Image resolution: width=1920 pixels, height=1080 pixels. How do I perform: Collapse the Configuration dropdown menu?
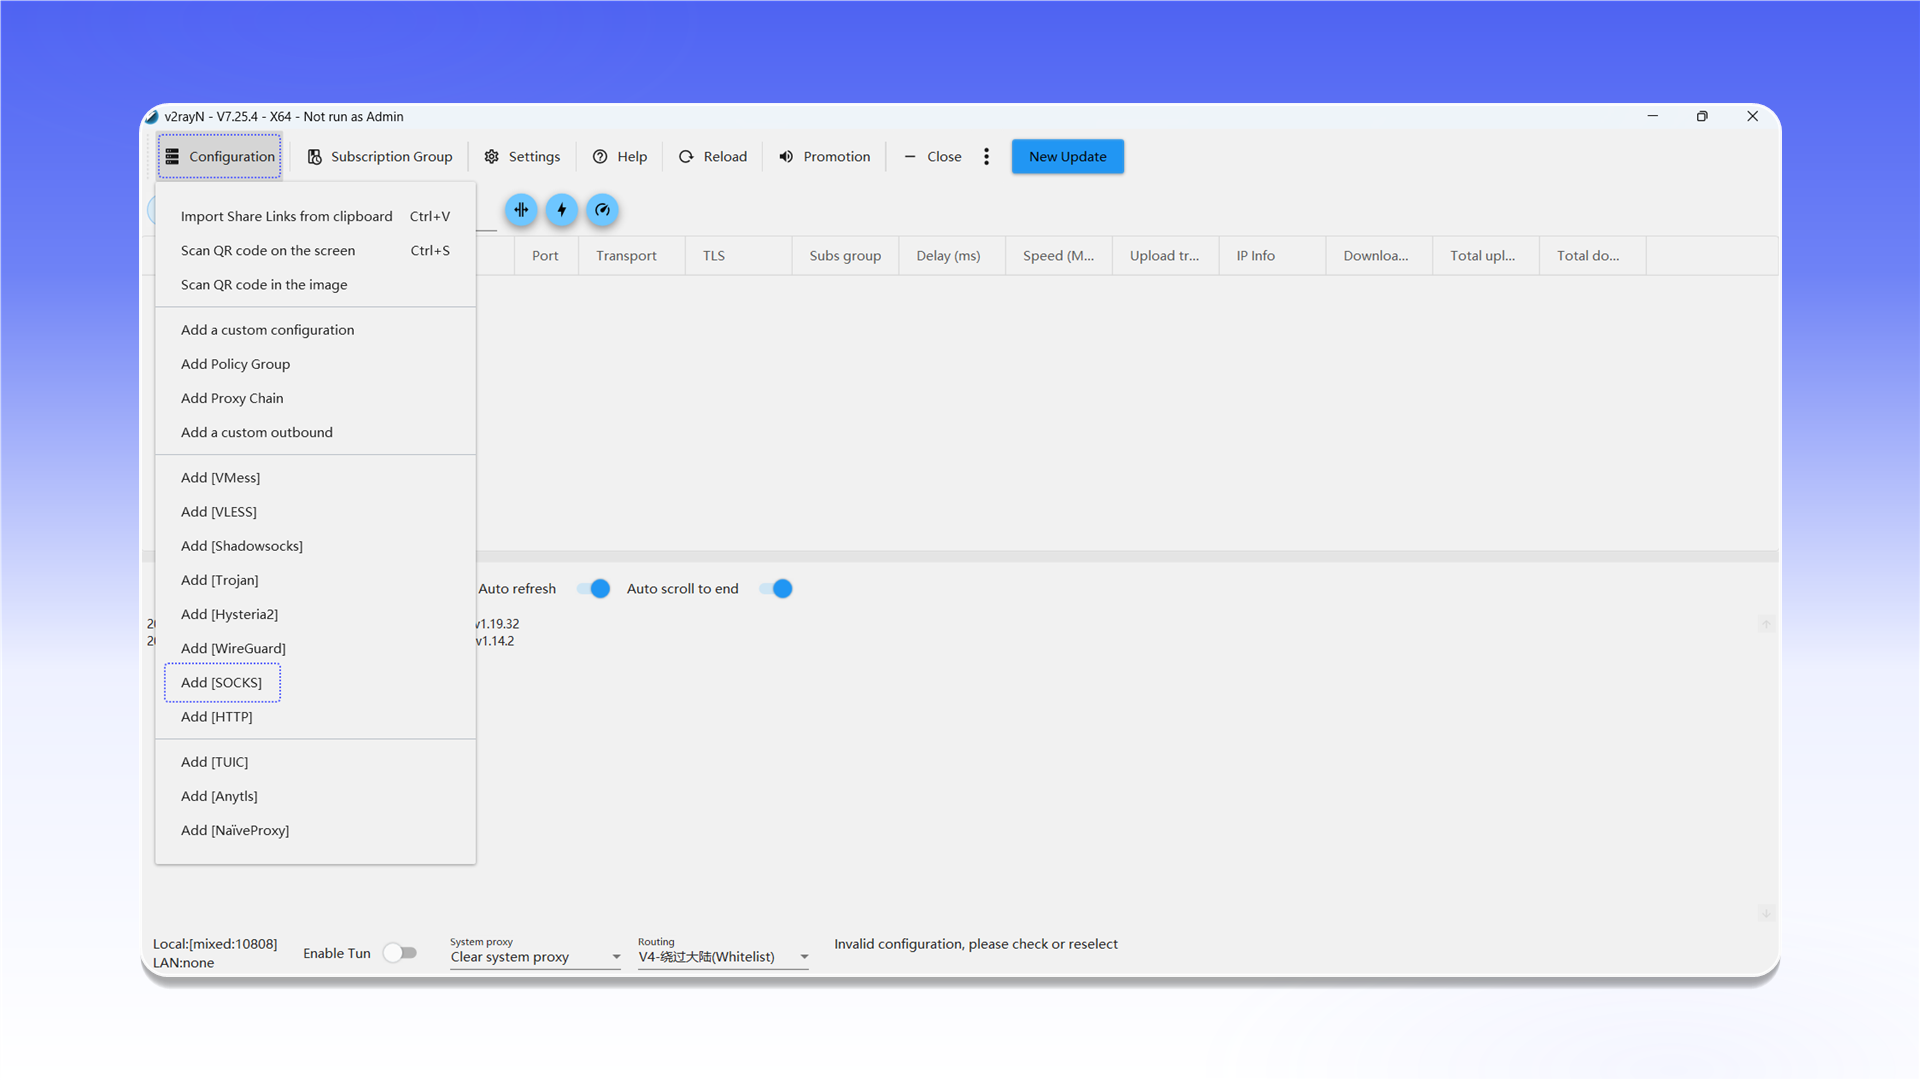[x=220, y=157]
